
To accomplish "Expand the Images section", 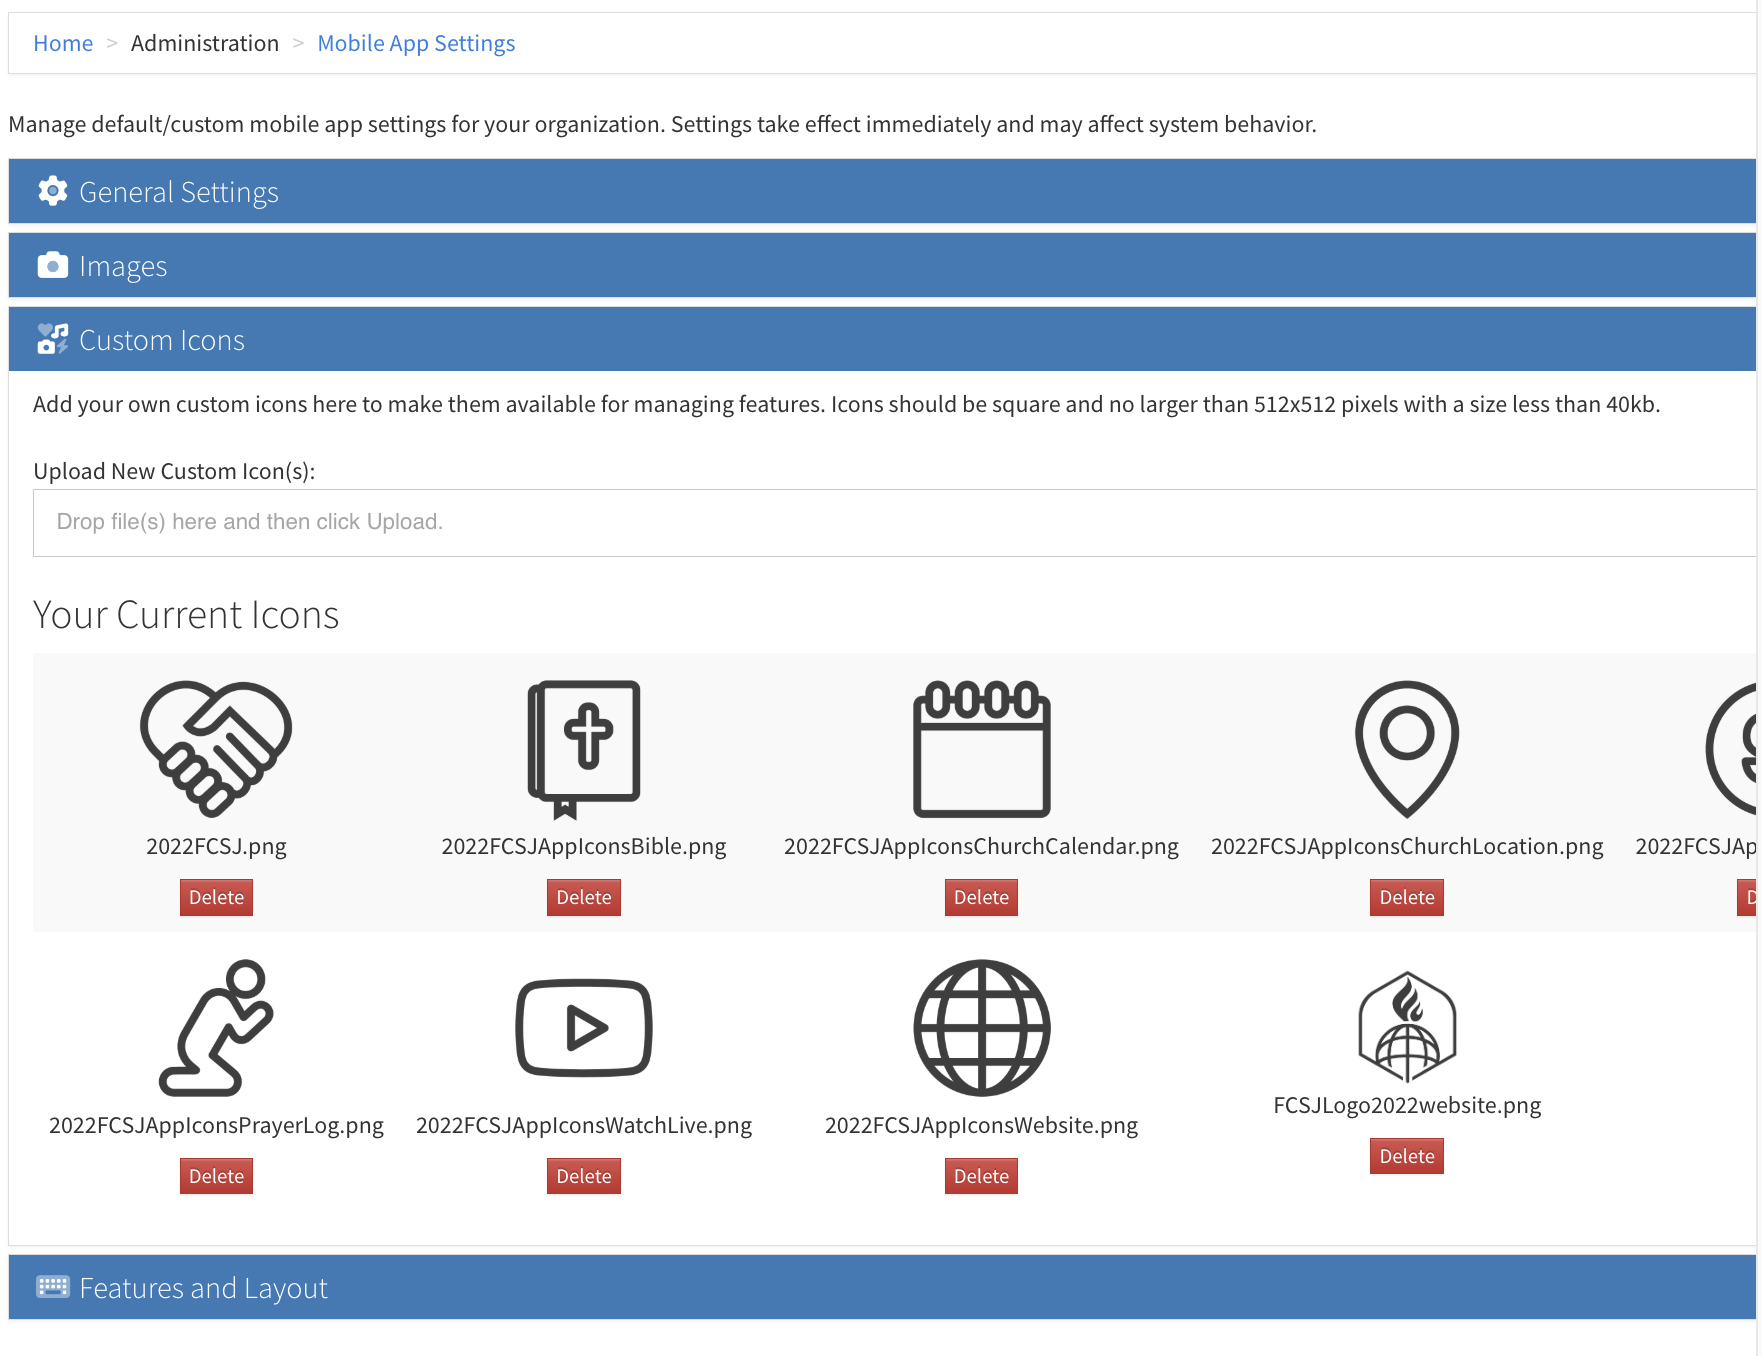I will (882, 265).
